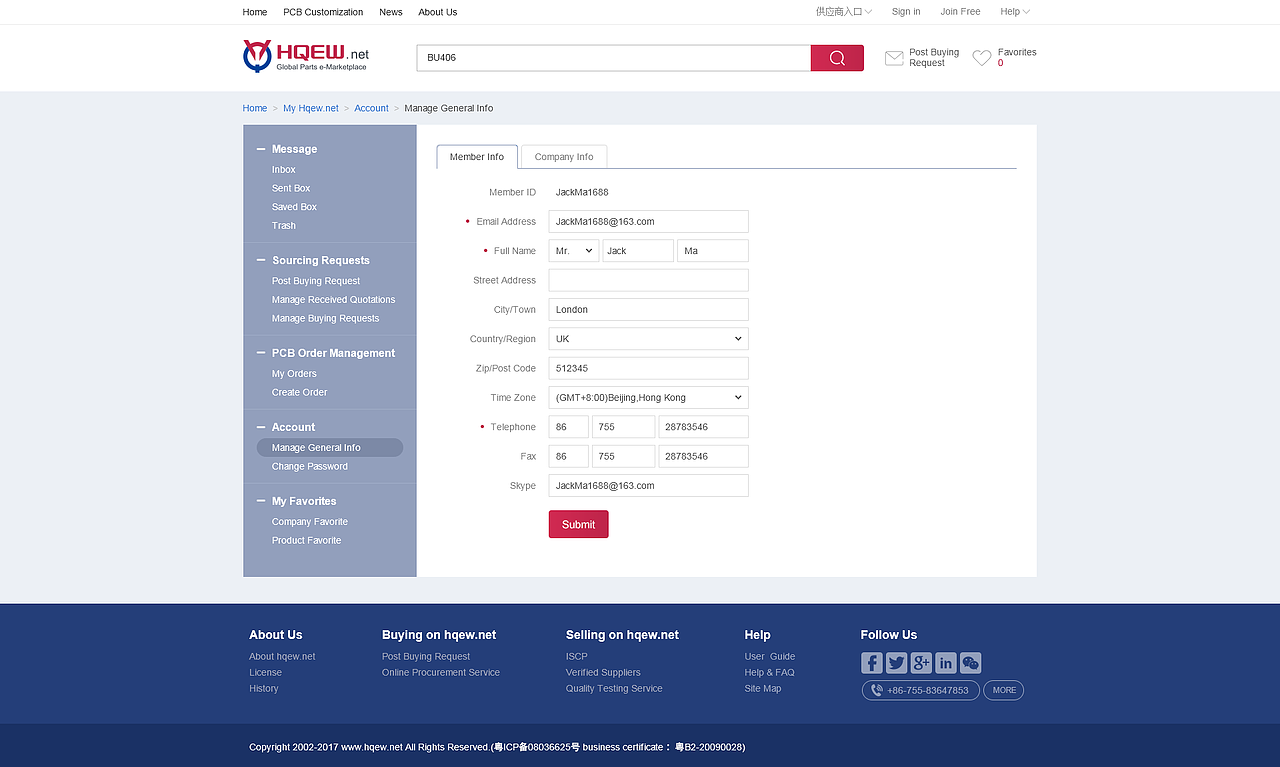This screenshot has height=767, width=1280.
Task: Open Verified Suppliers footer link
Action: coord(603,673)
